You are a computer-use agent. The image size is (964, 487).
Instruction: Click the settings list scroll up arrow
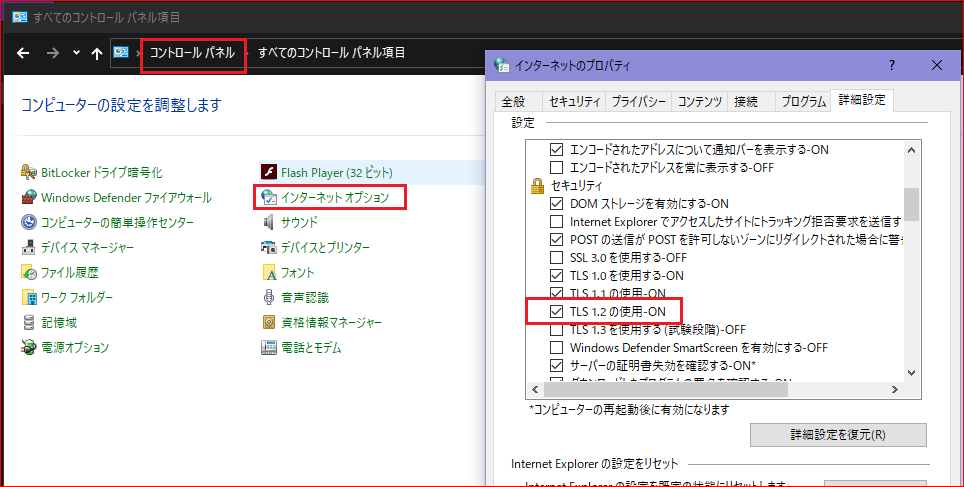[x=911, y=149]
